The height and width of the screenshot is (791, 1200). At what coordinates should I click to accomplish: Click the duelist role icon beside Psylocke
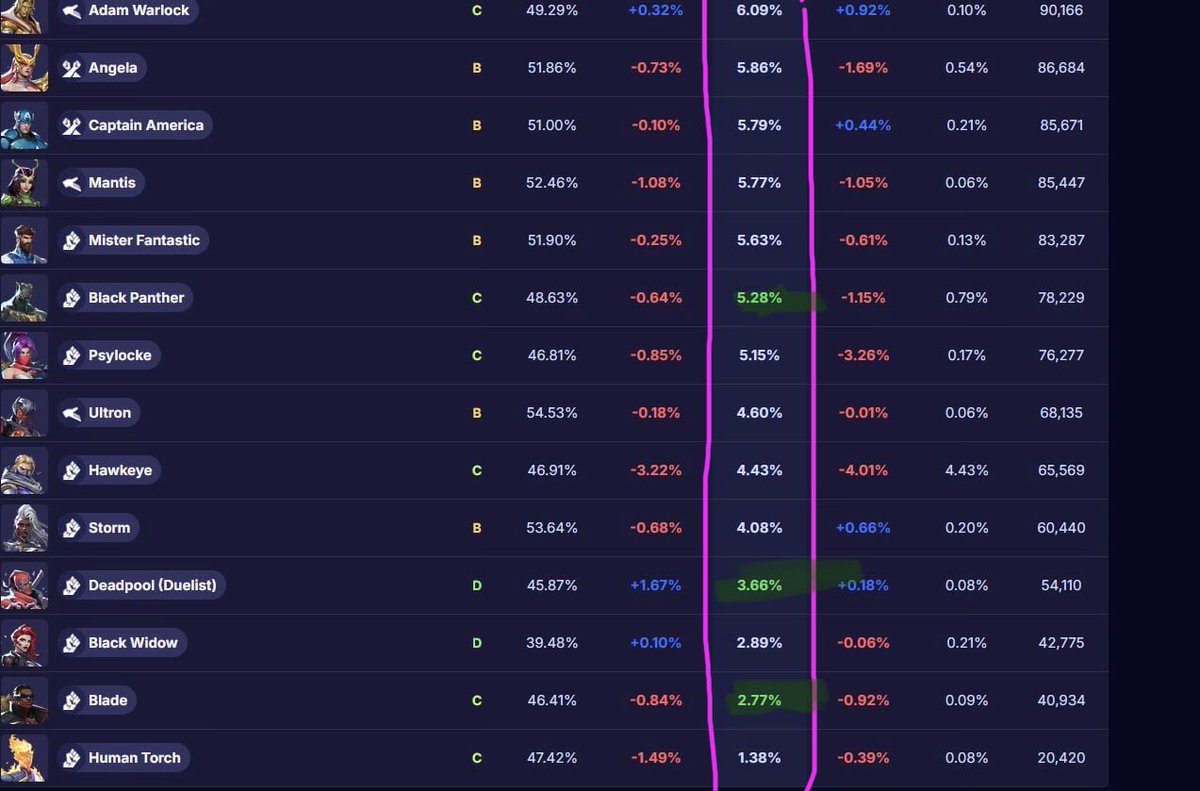[72, 356]
